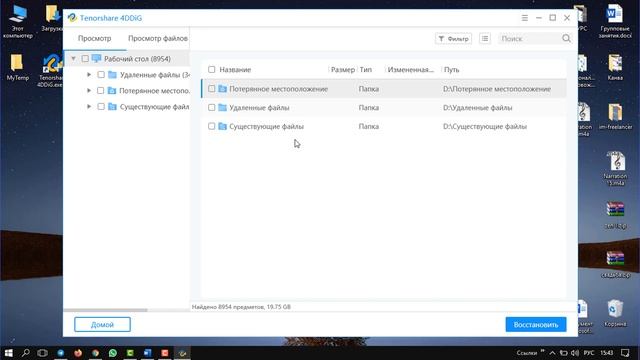The height and width of the screenshot is (360, 640).
Task: Switch to list view icon
Action: pos(485,38)
